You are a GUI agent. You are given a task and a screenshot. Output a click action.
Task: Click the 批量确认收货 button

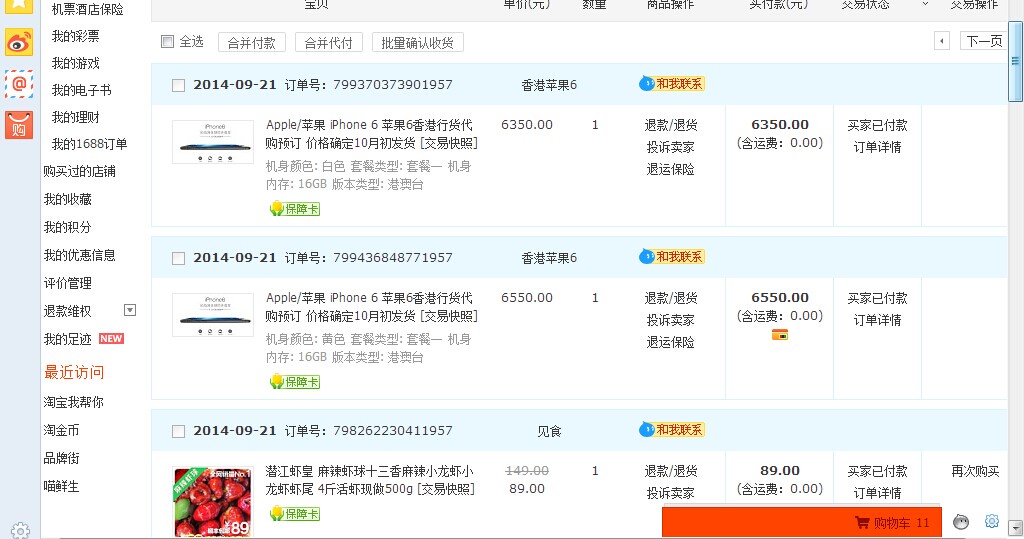pyautogui.click(x=417, y=42)
